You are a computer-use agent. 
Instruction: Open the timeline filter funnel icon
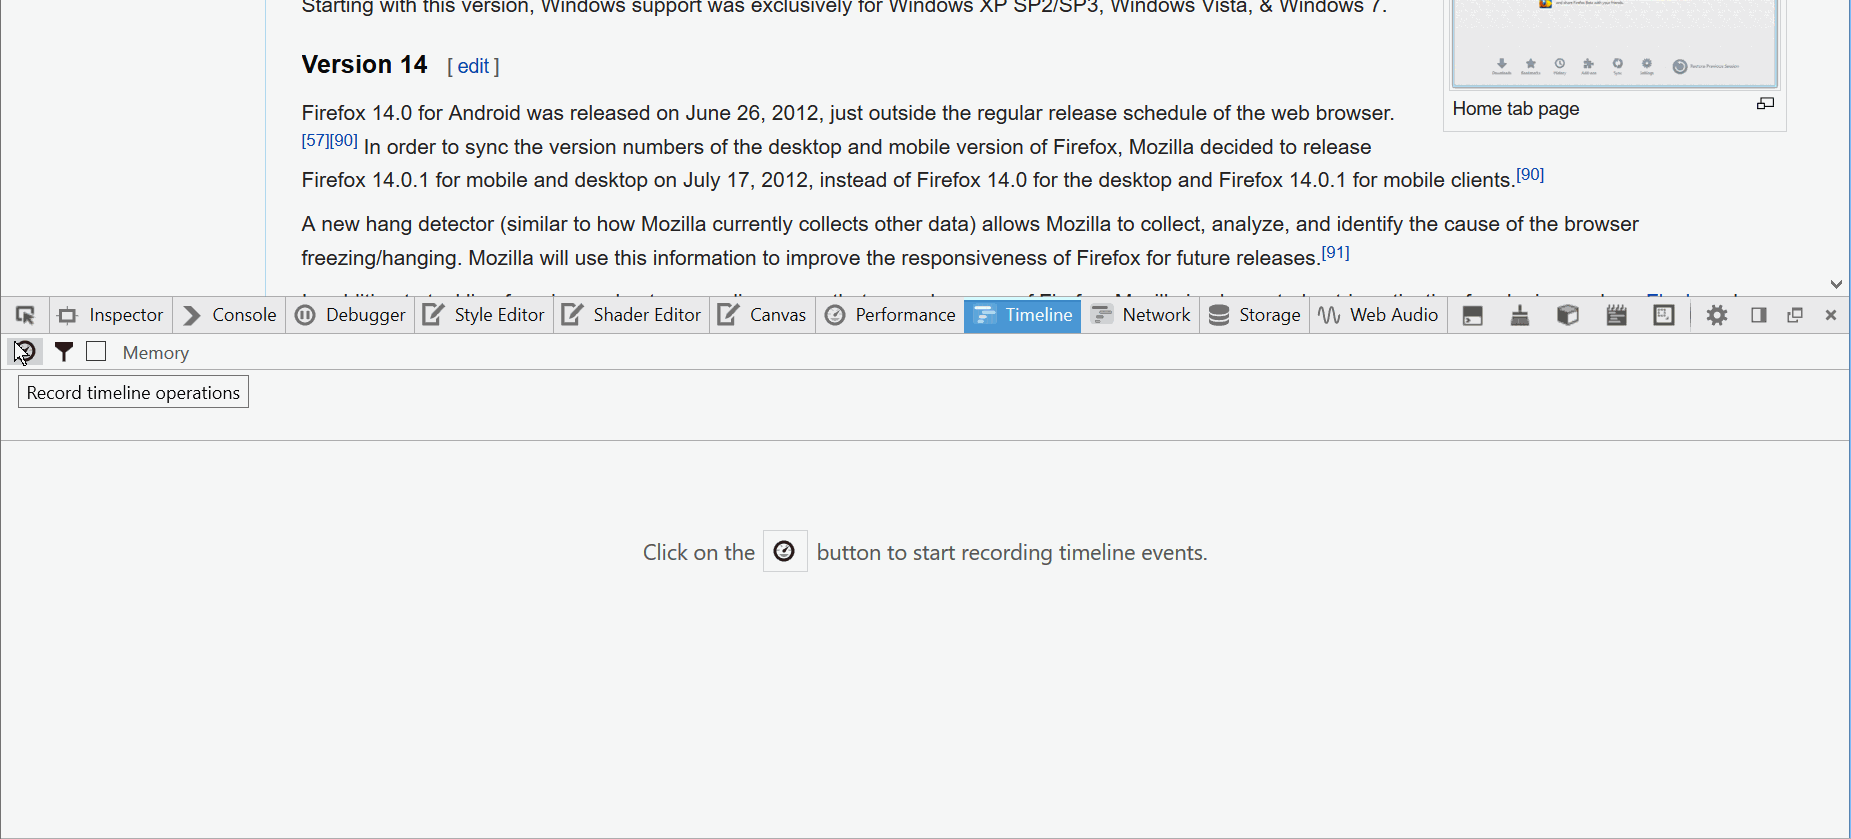click(x=63, y=352)
